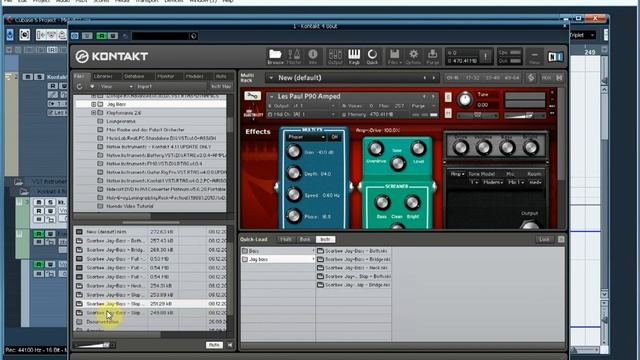Viewport: 640px width, 360px height.
Task: Click the instrument Tune knob
Action: 464,100
